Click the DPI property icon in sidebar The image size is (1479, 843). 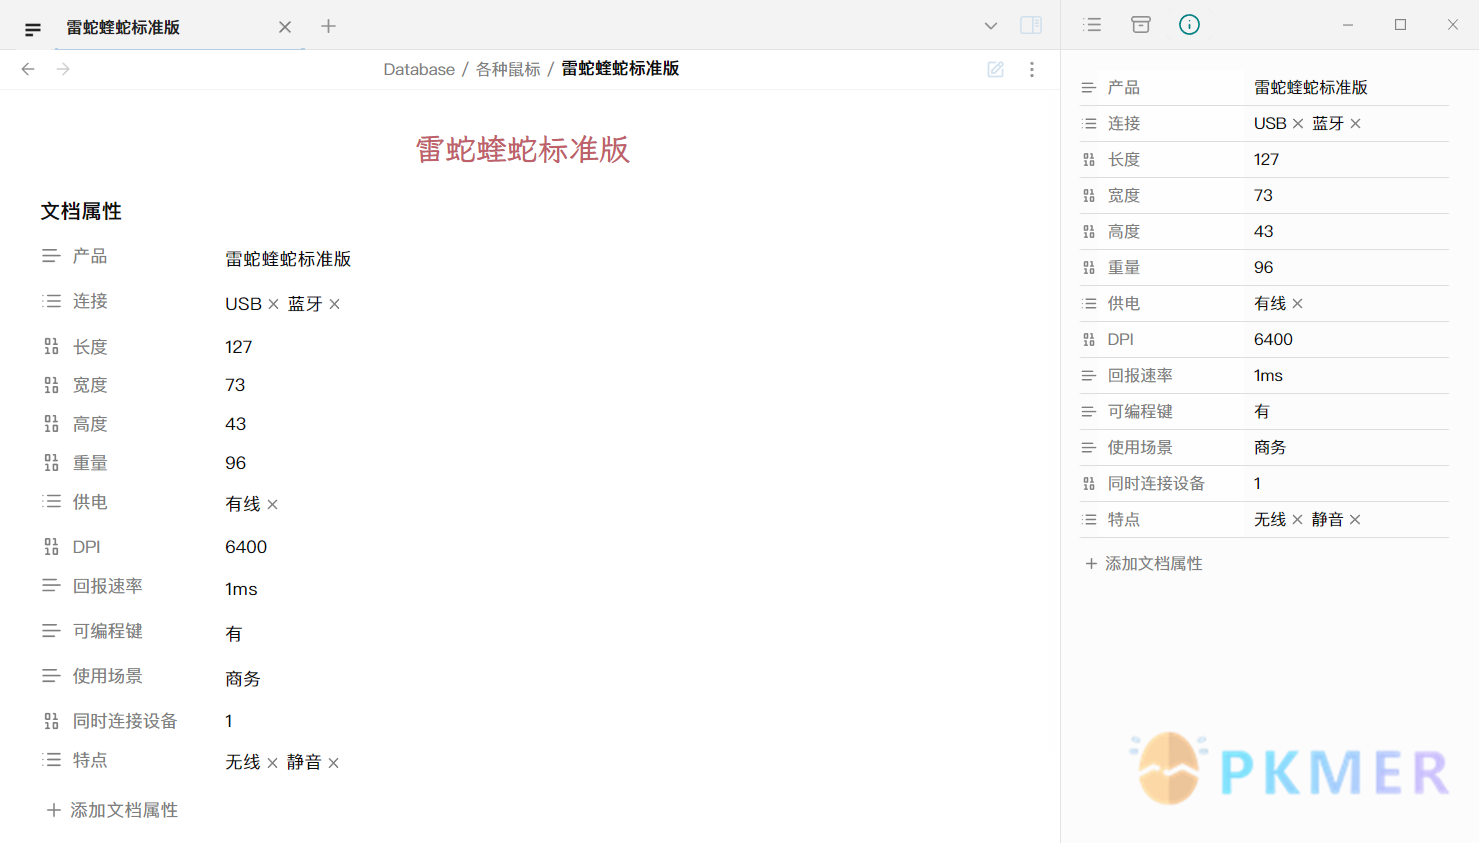(x=1089, y=340)
